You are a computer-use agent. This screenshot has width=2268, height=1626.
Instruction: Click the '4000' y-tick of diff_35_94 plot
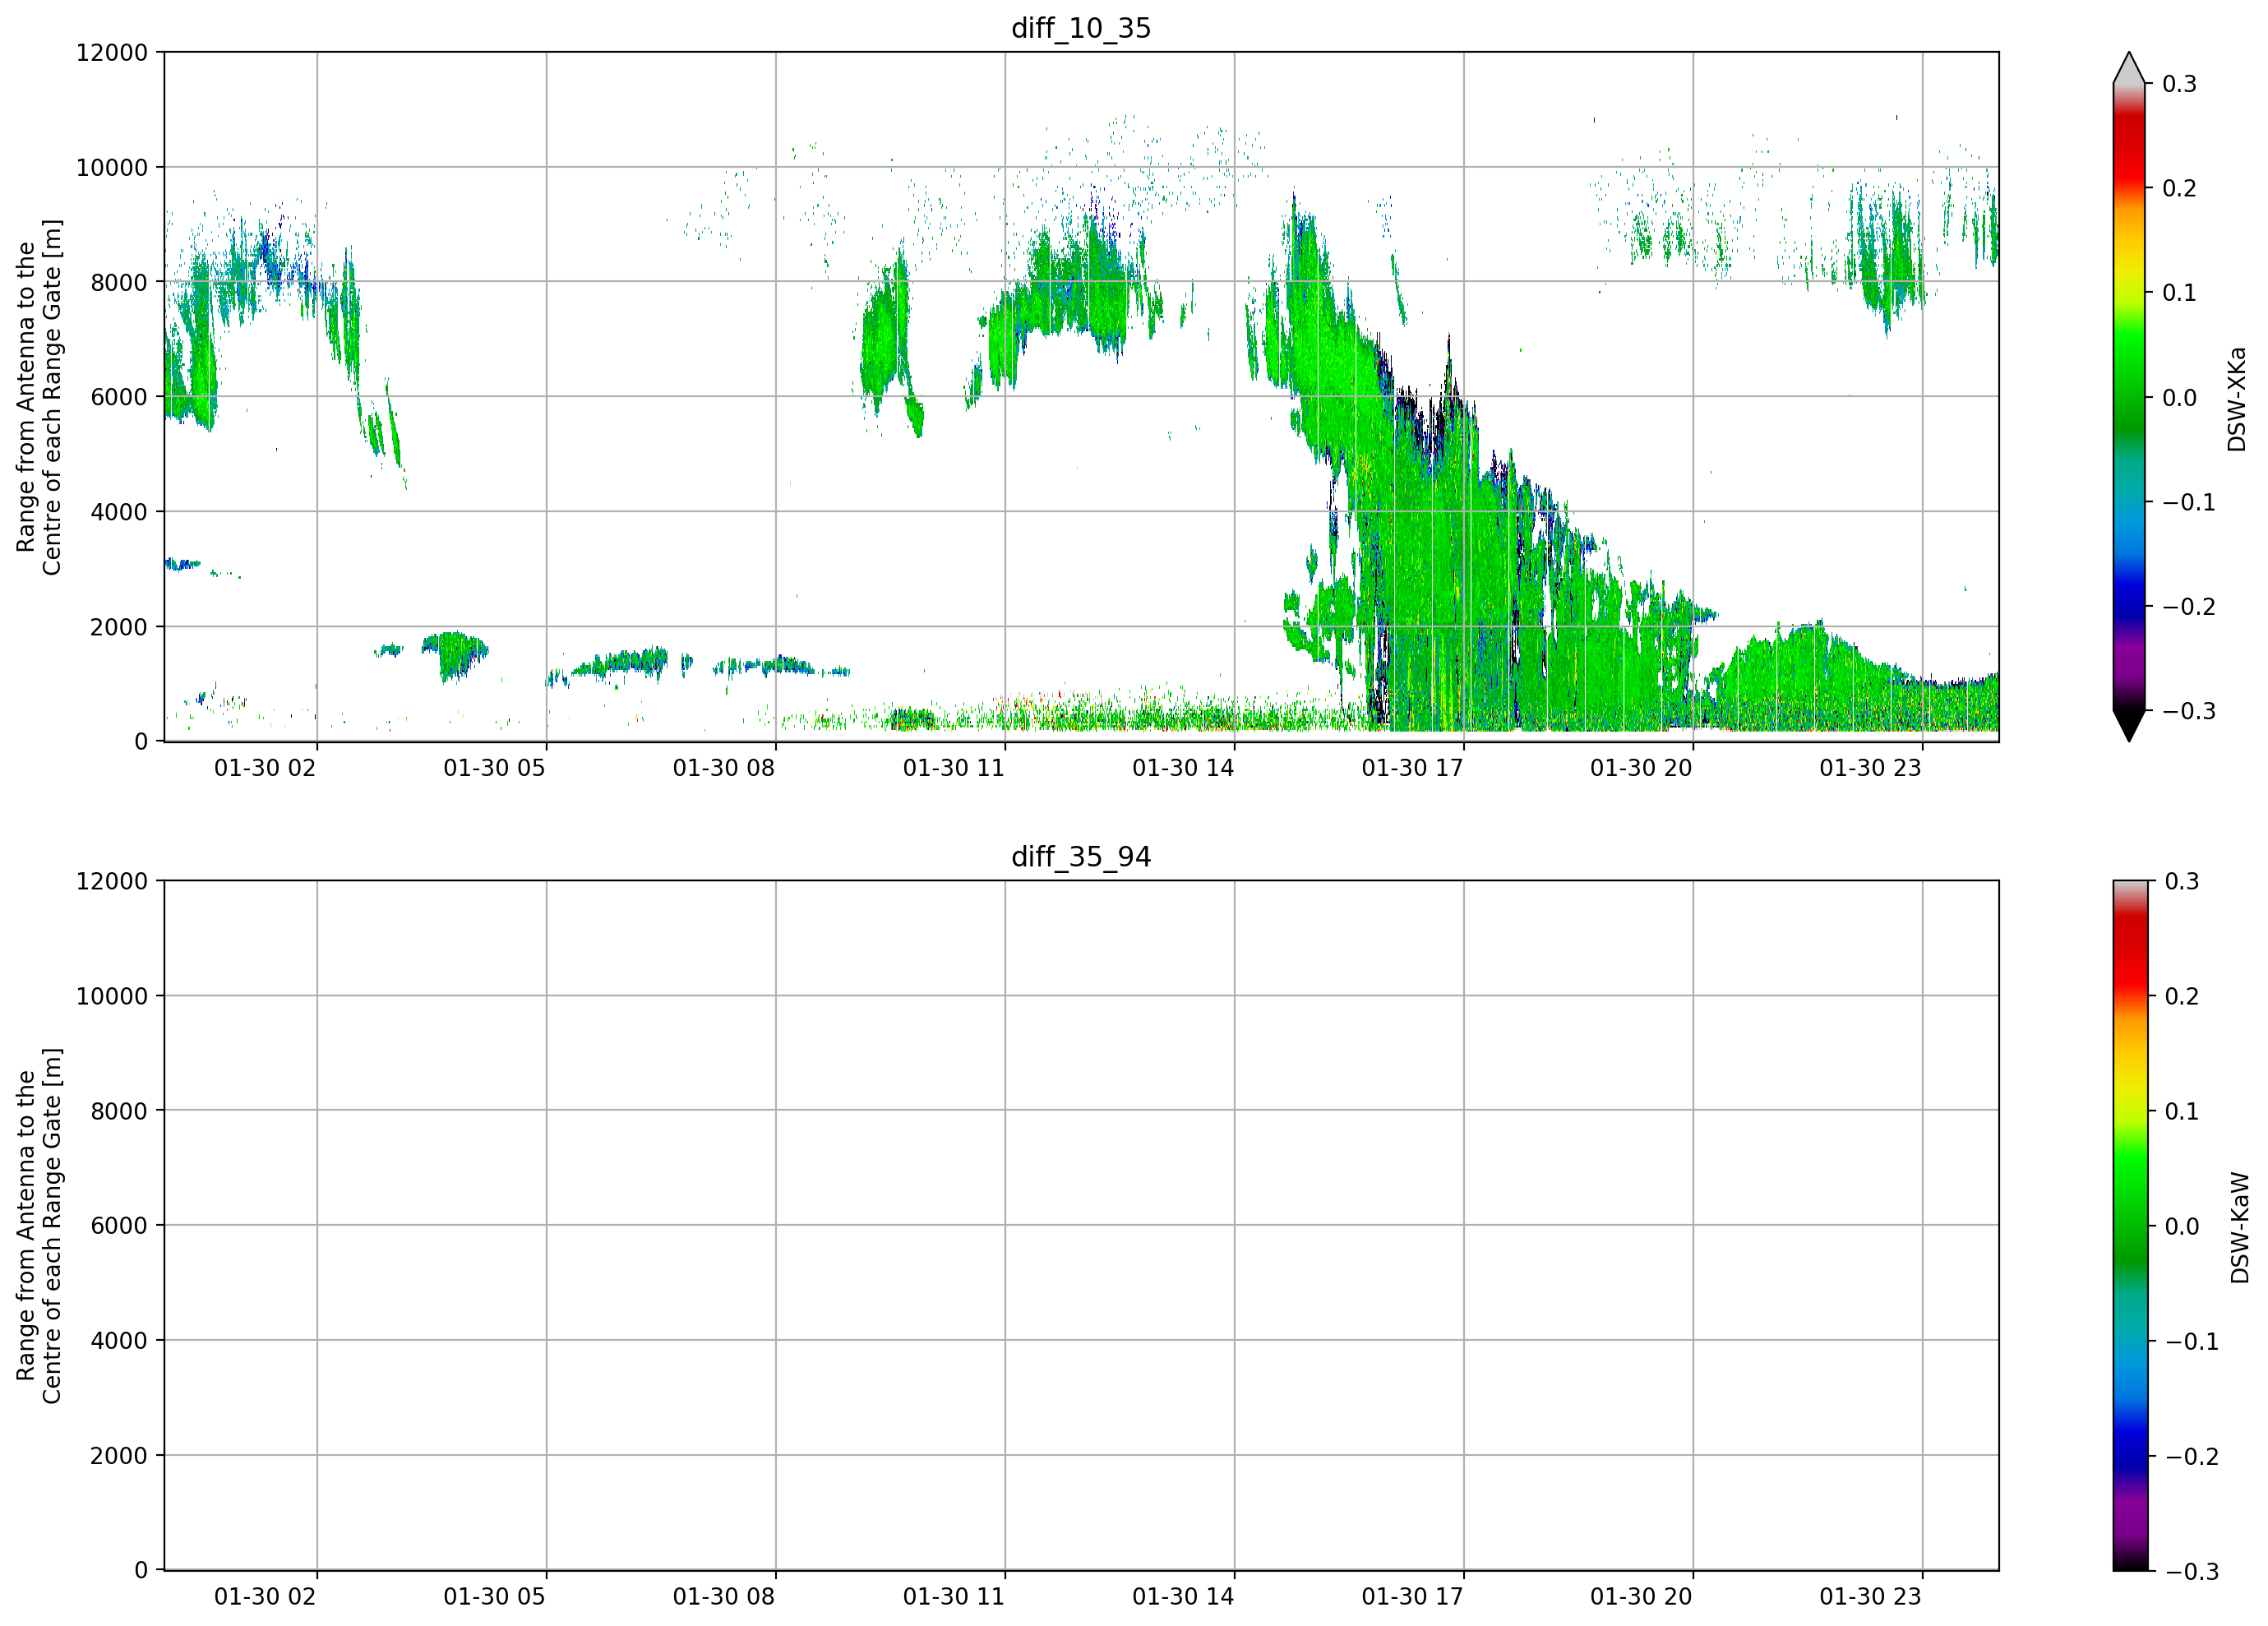pyautogui.click(x=119, y=1341)
